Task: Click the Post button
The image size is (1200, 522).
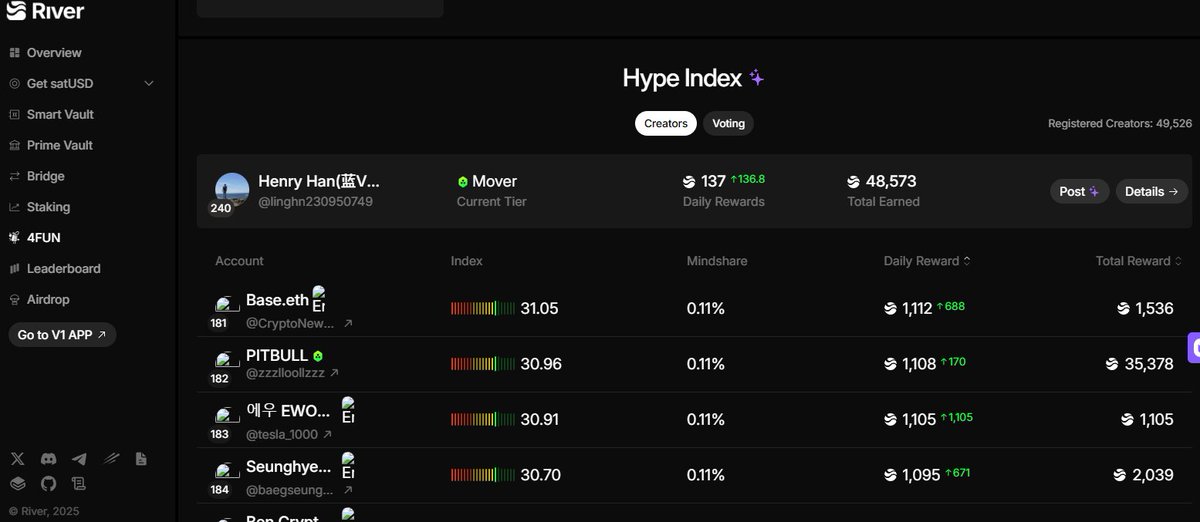Action: pyautogui.click(x=1079, y=192)
